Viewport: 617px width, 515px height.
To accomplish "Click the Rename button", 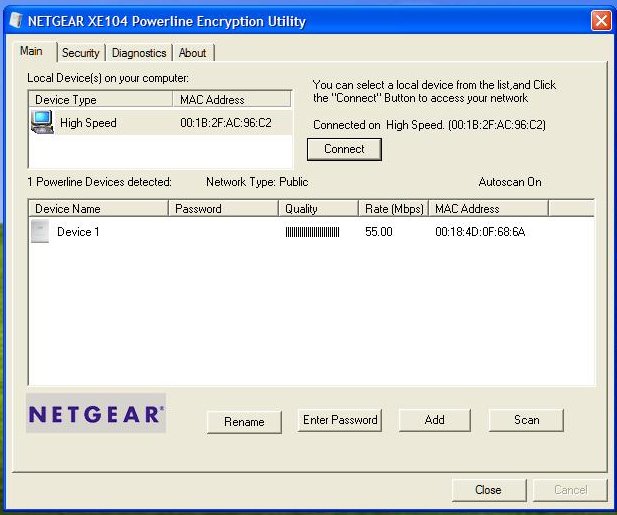I will coord(244,422).
